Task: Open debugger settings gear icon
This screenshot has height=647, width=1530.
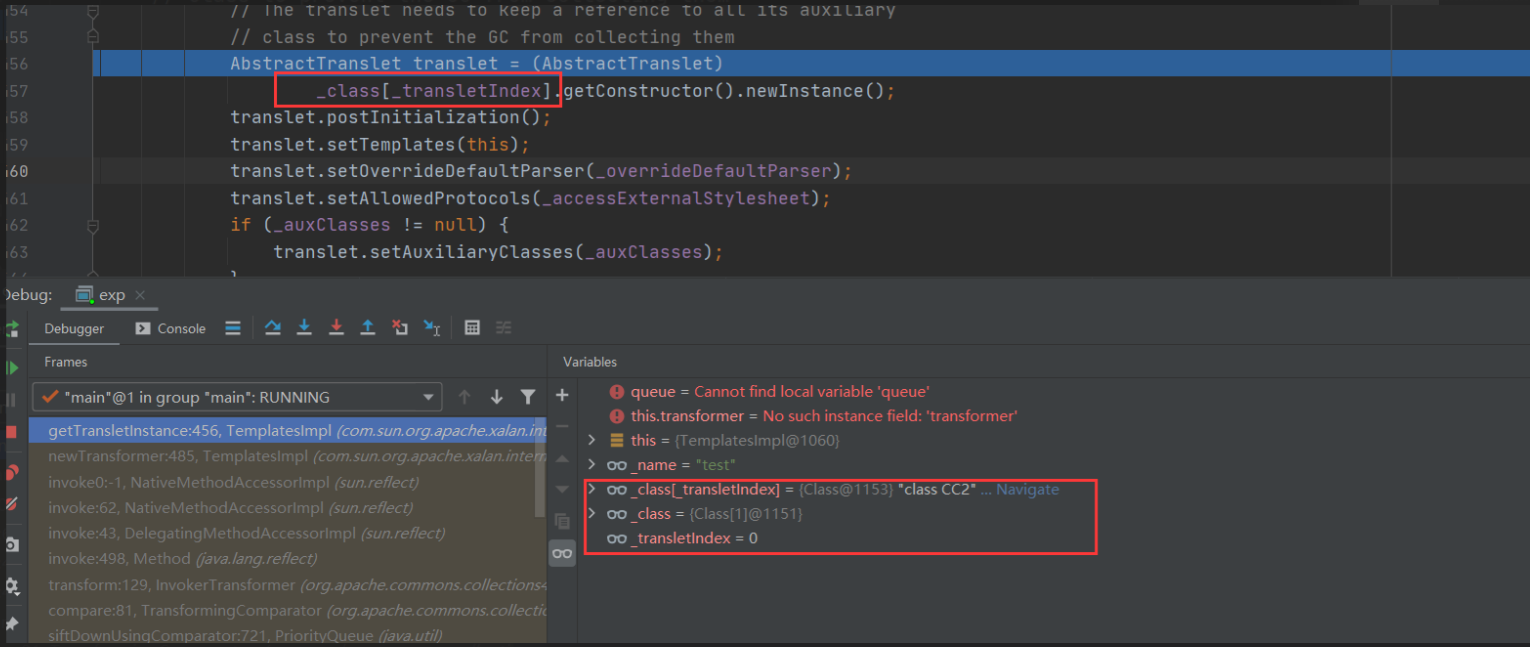Action: (x=12, y=585)
